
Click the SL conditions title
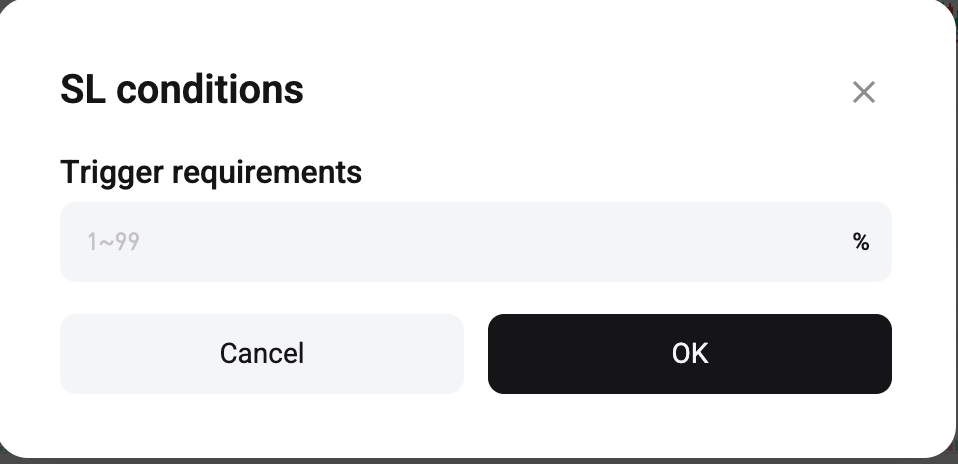[182, 90]
